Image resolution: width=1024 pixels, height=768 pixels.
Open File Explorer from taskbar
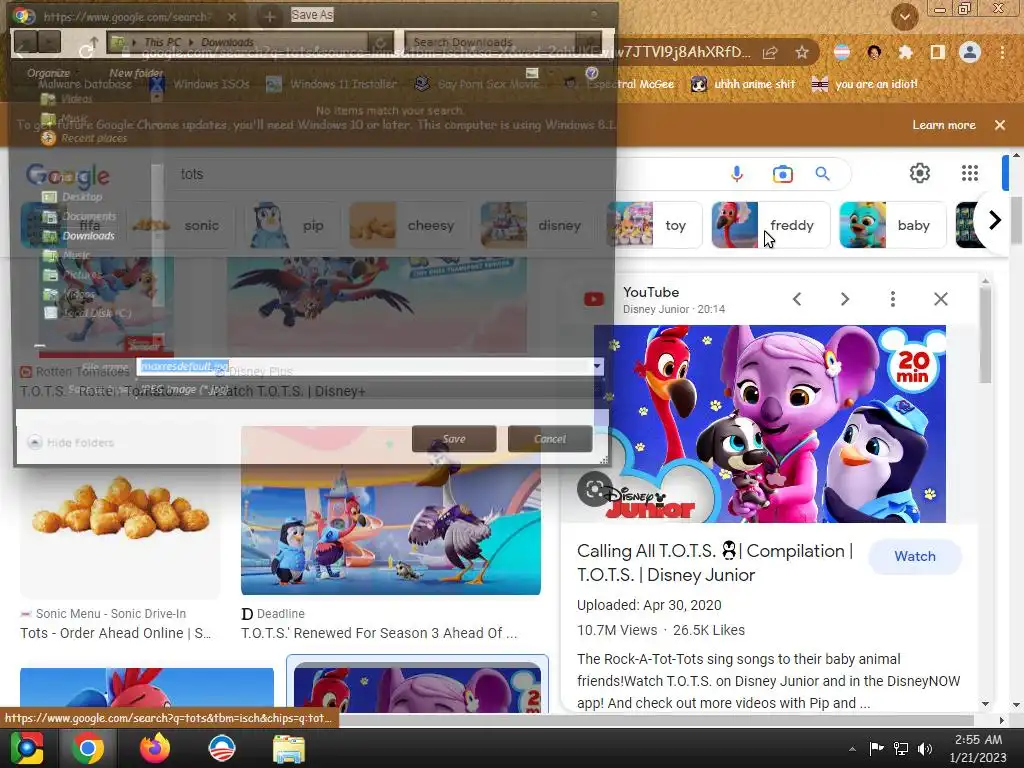click(289, 748)
